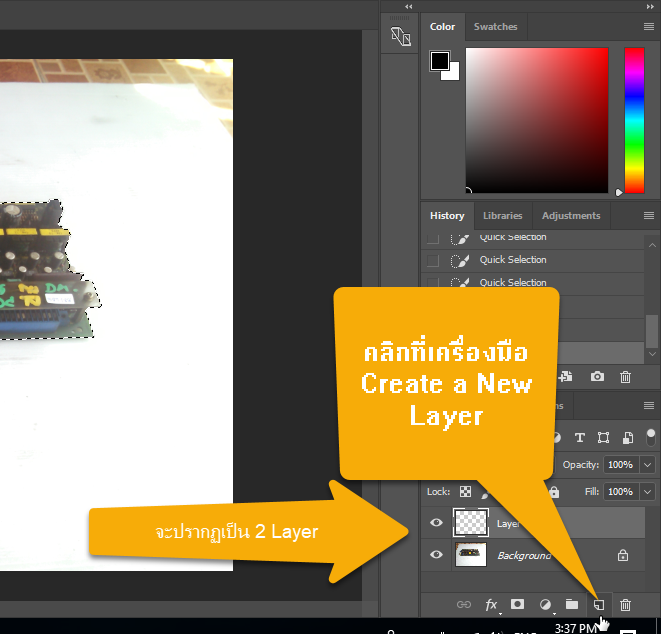
Task: Click the Background layer thumbnail
Action: (471, 554)
